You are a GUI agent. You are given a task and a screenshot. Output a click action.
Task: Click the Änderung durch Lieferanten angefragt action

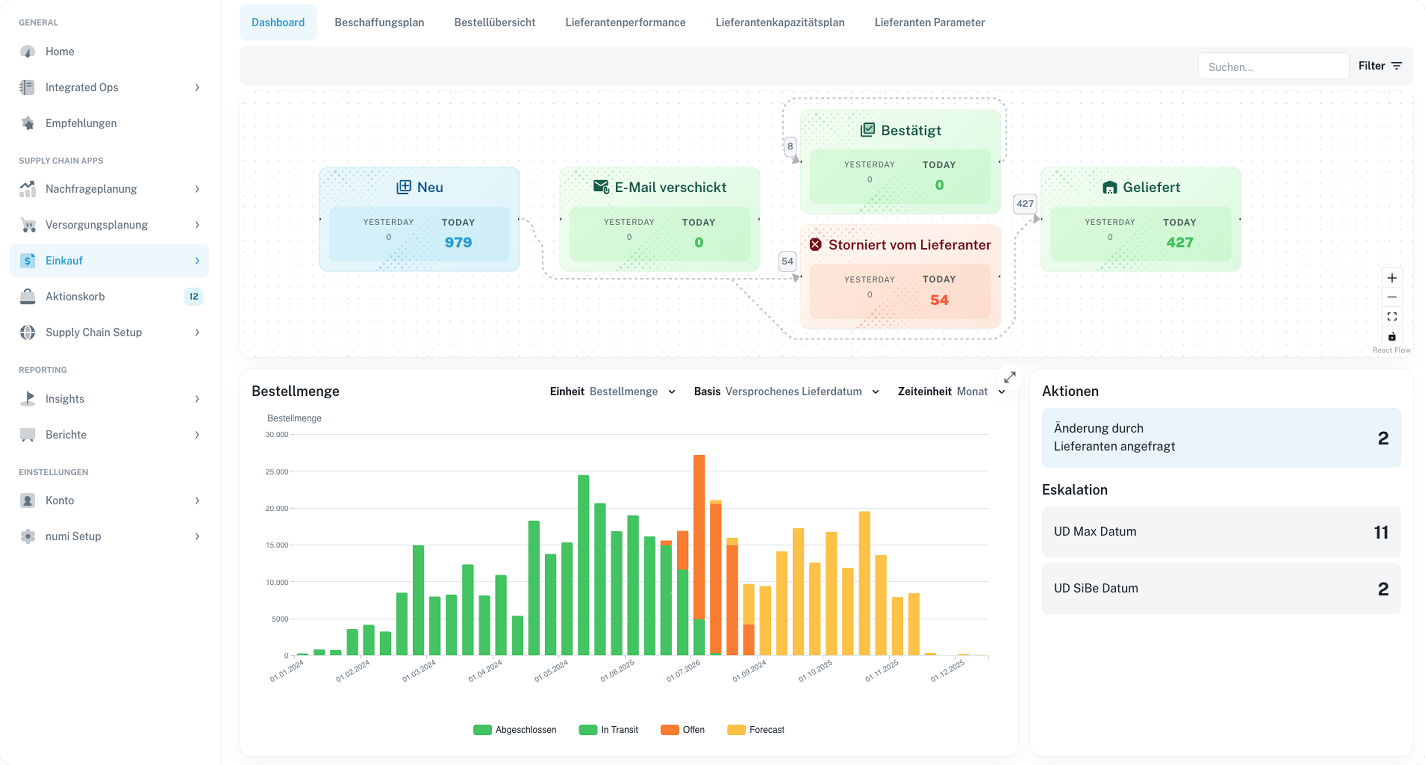(x=1220, y=437)
